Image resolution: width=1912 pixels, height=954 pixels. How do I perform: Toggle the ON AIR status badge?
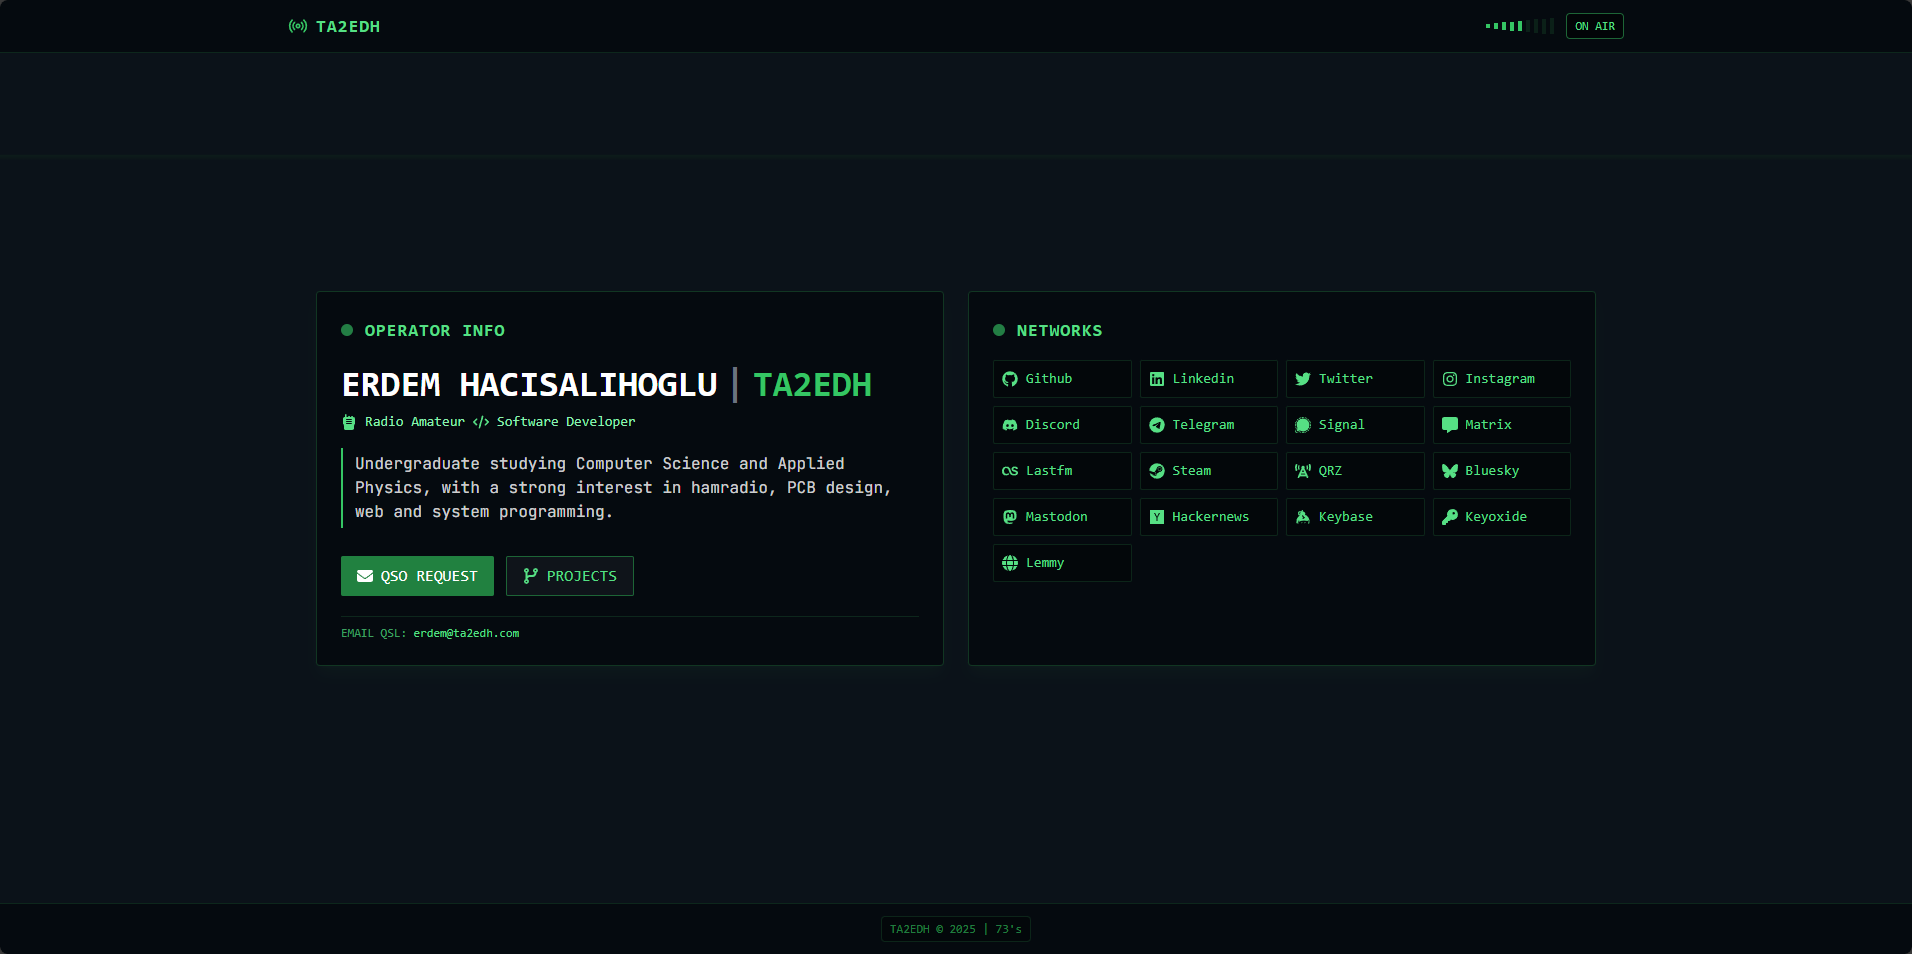(1594, 26)
